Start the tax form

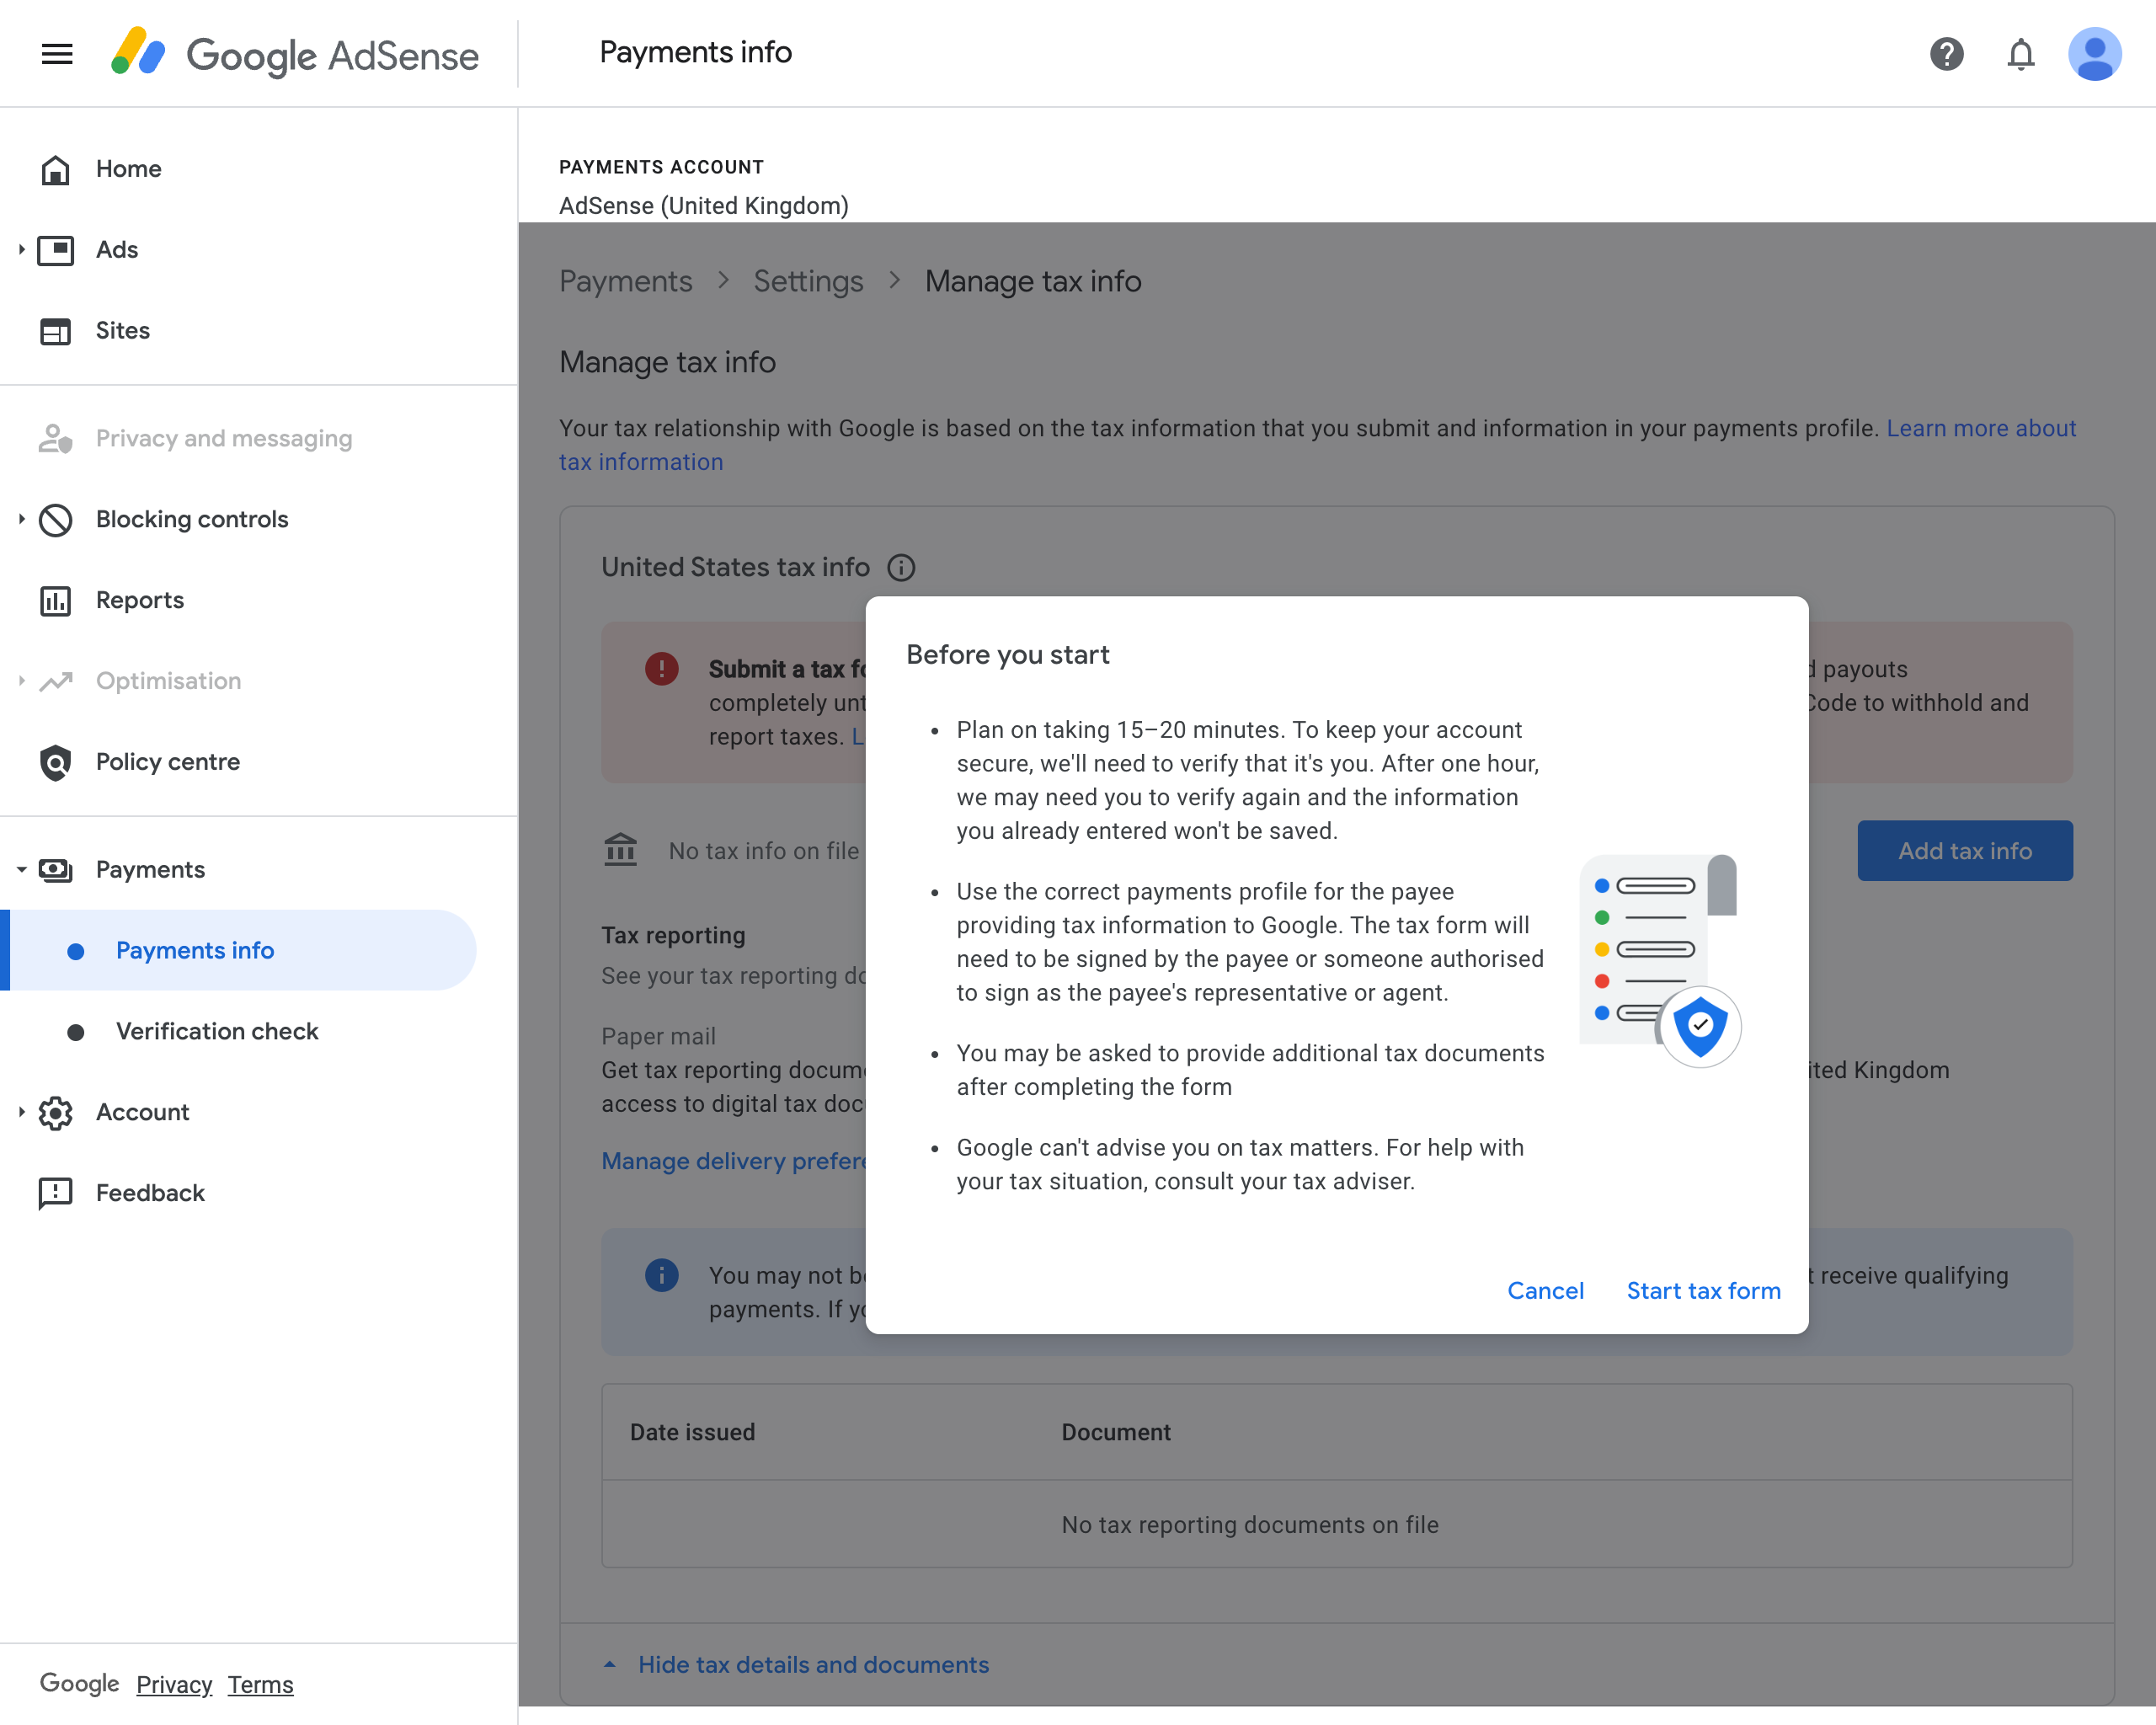pyautogui.click(x=1702, y=1290)
